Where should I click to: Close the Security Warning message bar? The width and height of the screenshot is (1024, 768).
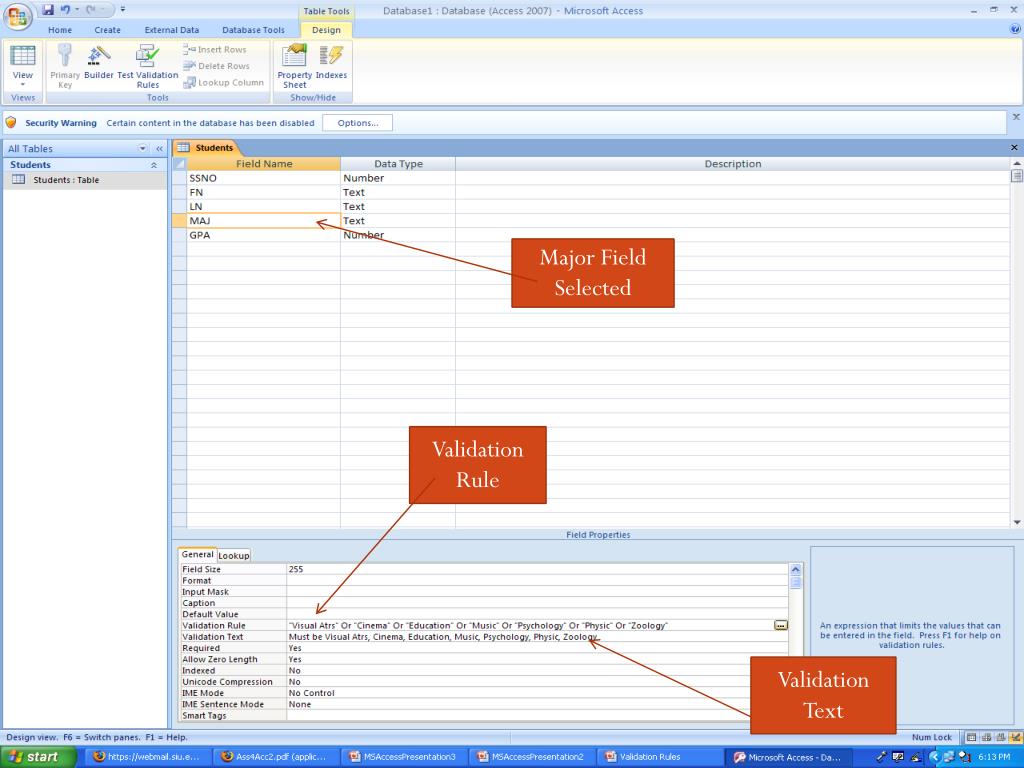1016,117
